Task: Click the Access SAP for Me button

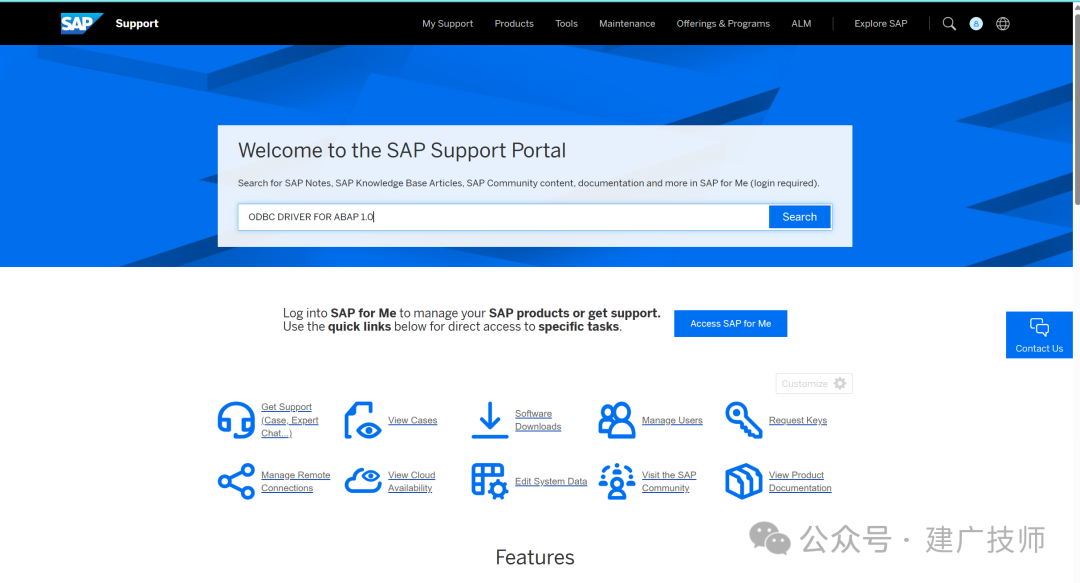Action: click(730, 323)
